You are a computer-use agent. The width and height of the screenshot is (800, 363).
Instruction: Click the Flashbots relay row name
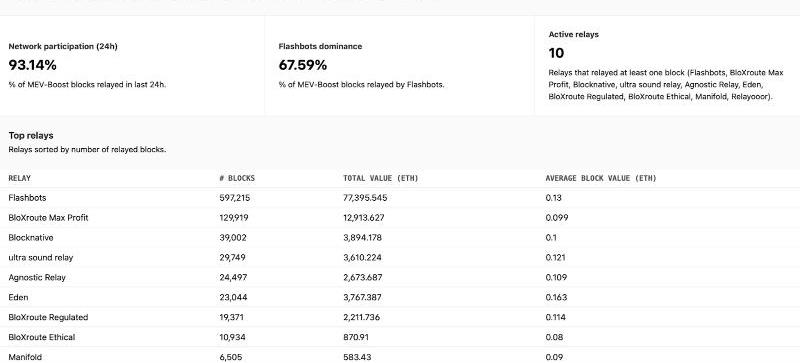27,198
